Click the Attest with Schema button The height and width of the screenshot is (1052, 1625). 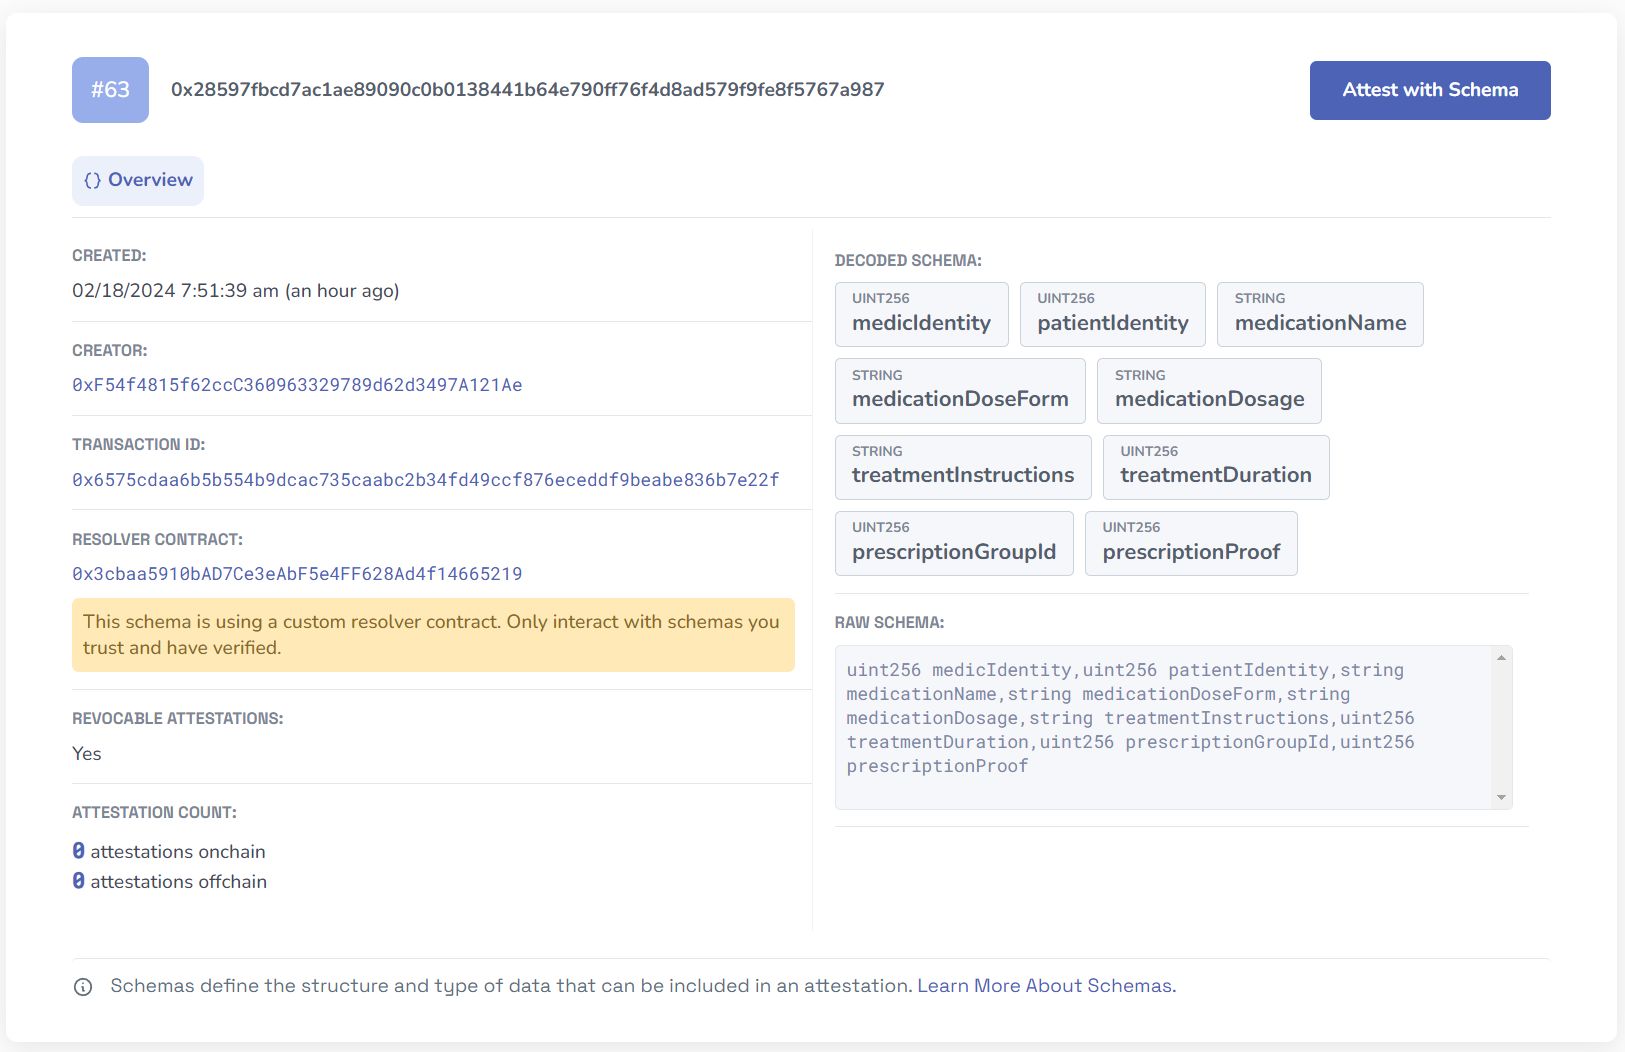point(1430,90)
